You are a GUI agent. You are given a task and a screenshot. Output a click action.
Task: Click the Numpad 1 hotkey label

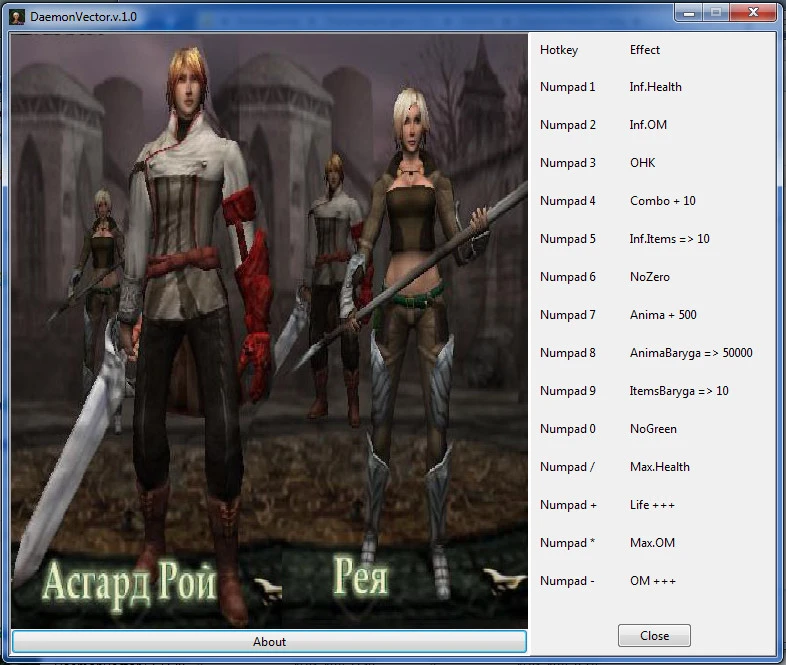567,87
